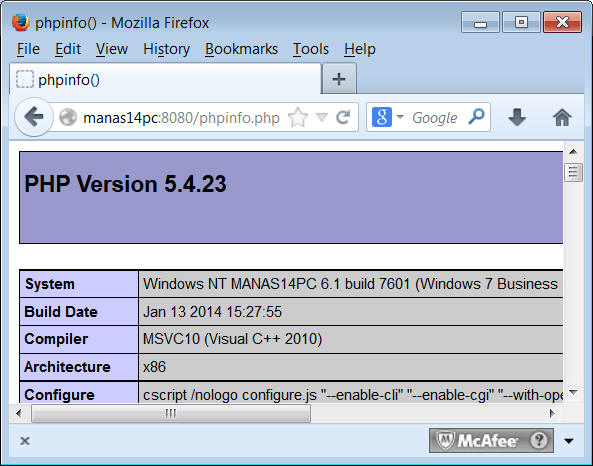
Task: Open a new tab with plus button
Action: pyautogui.click(x=339, y=79)
